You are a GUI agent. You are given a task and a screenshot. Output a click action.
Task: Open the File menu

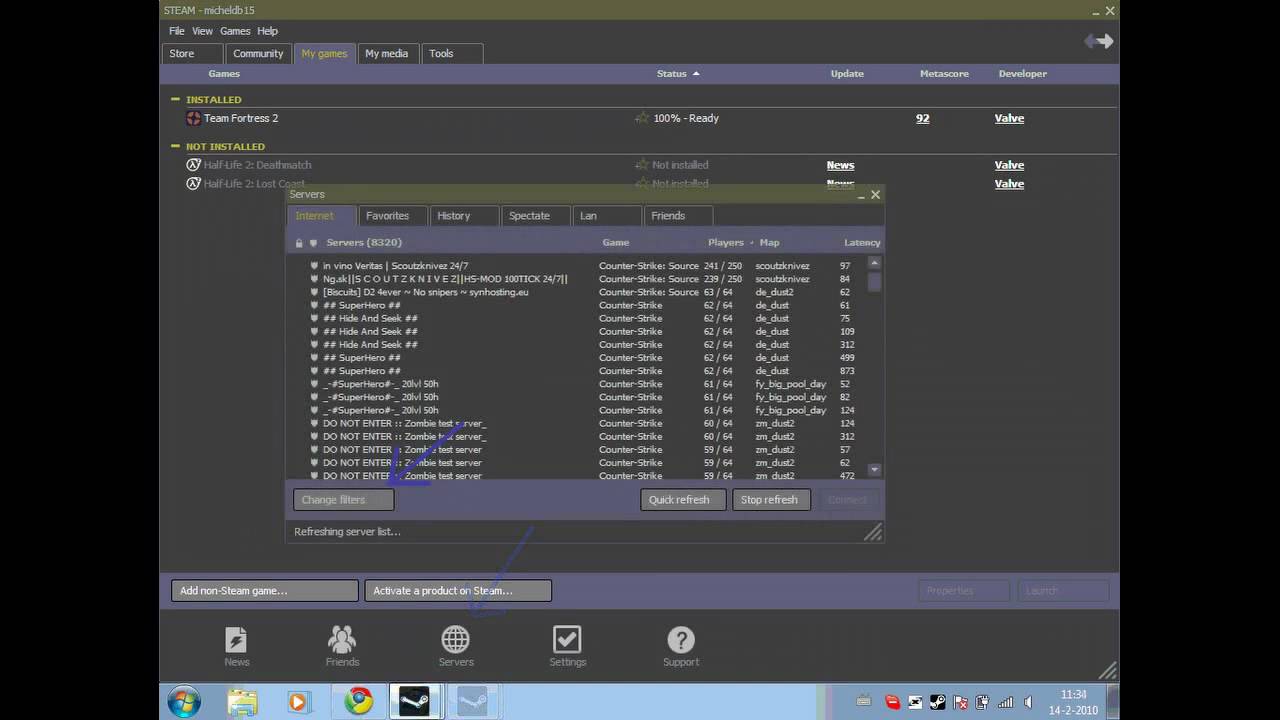point(177,31)
